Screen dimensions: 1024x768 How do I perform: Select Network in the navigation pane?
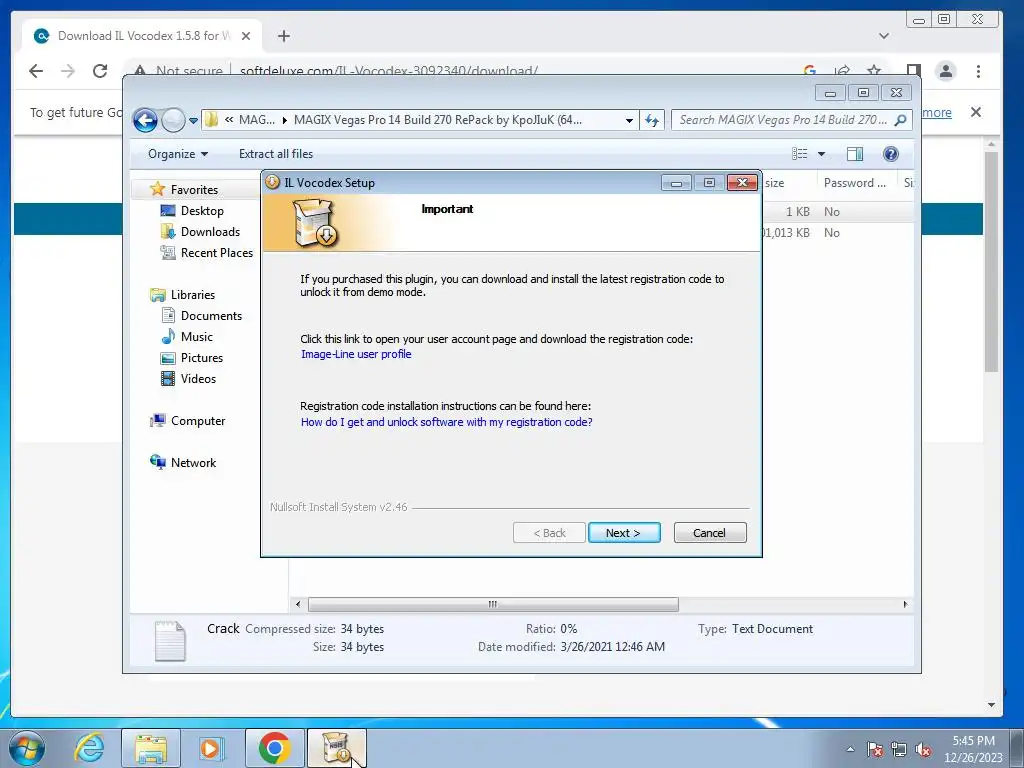pos(193,462)
